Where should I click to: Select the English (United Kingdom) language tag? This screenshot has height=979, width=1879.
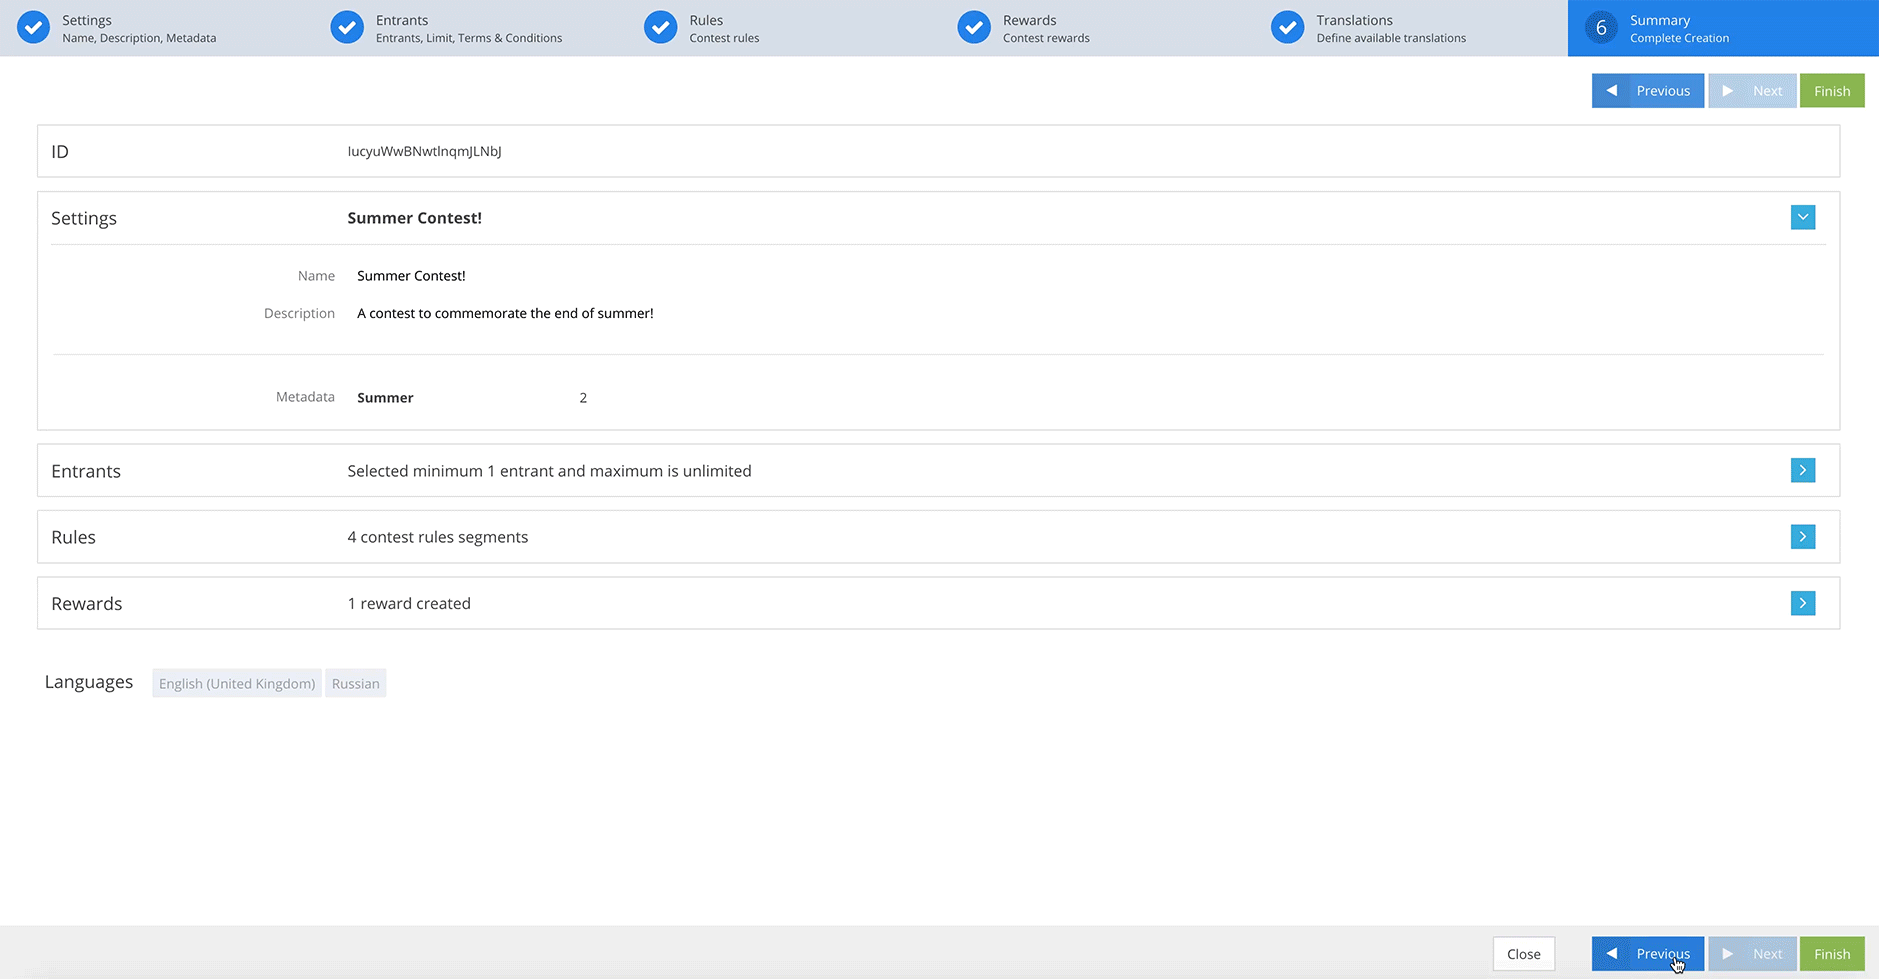point(237,684)
